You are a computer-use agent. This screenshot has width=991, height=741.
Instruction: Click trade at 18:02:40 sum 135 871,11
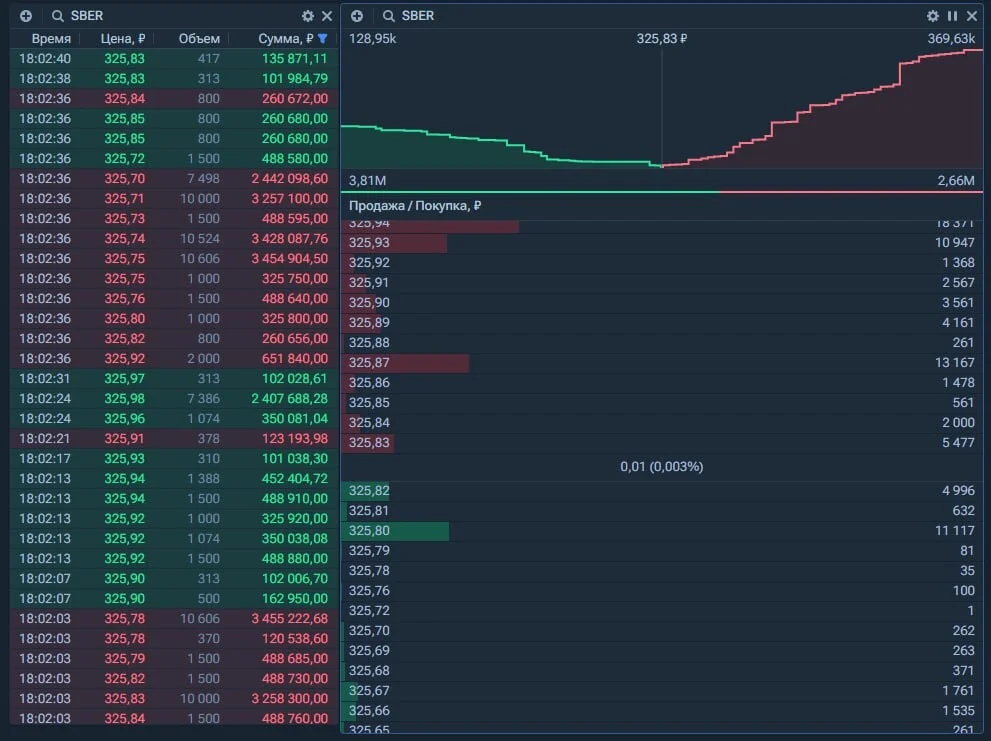click(174, 59)
